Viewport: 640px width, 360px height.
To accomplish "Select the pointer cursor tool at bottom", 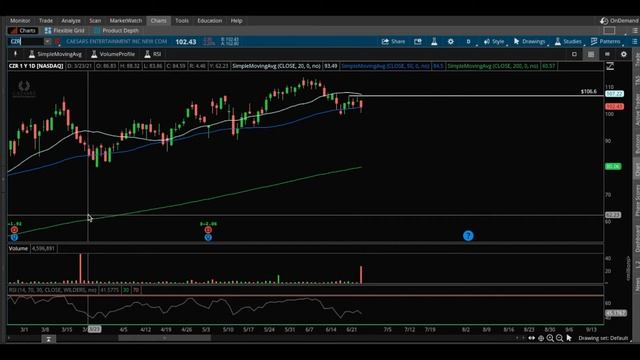I will (x=569, y=338).
